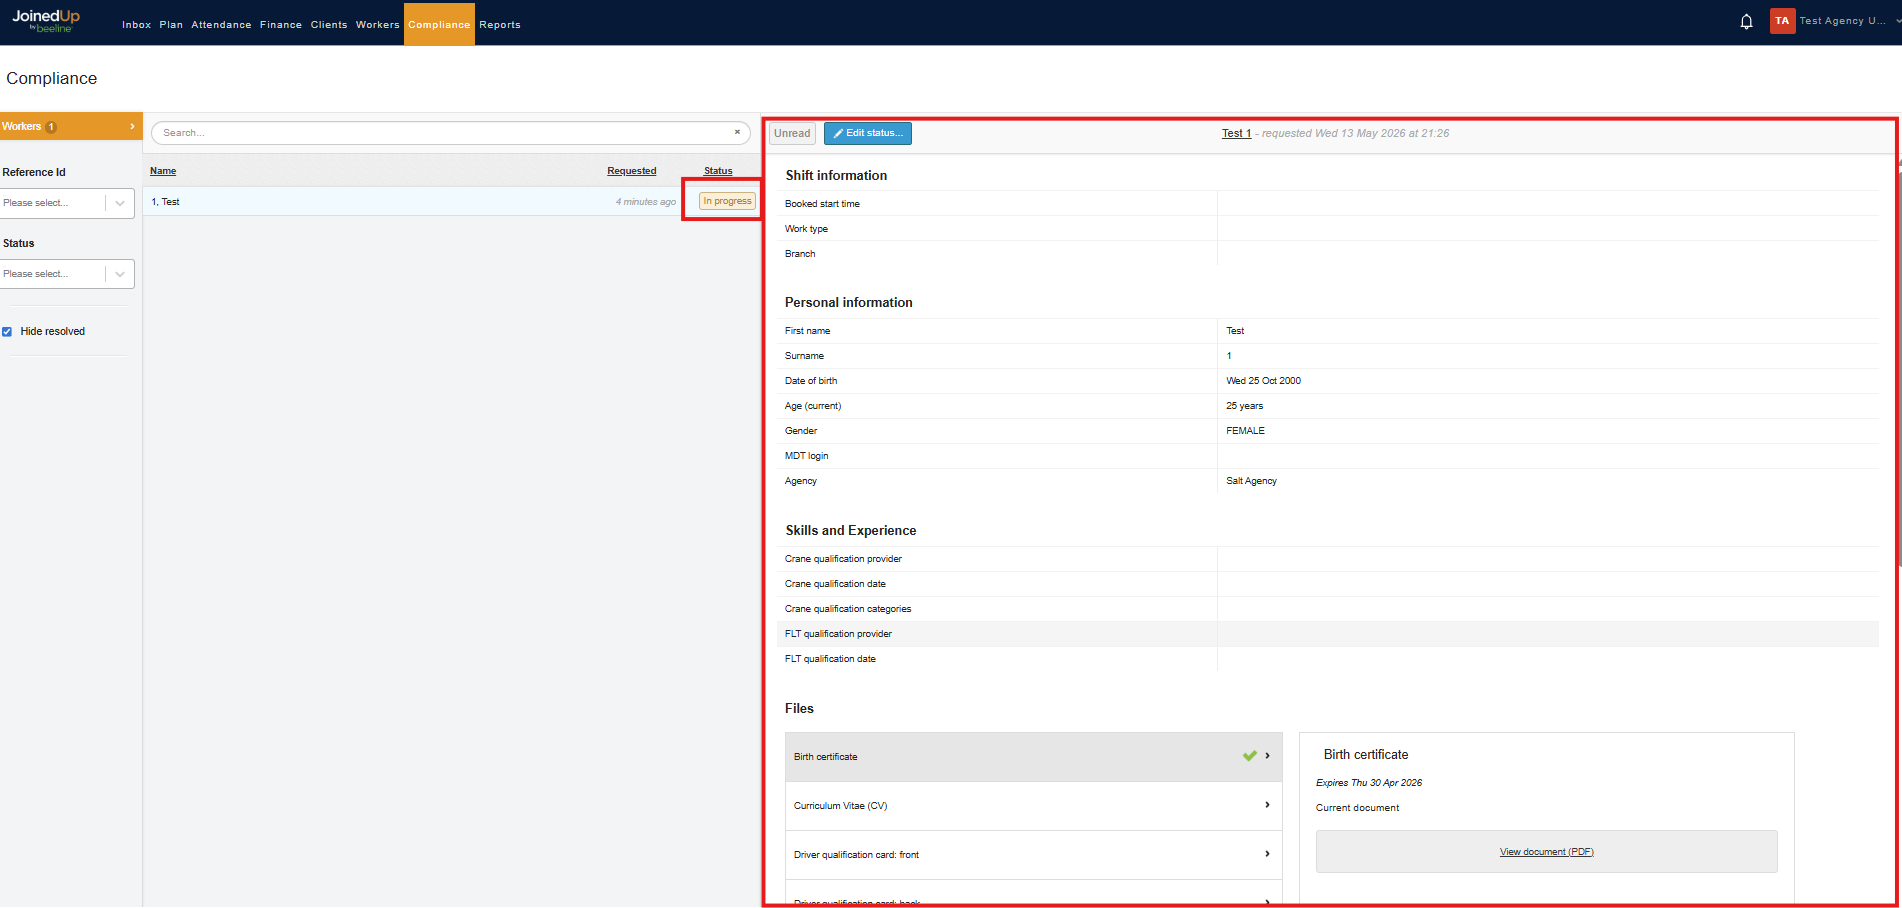
Task: Open the Plan menu item
Action: (171, 25)
